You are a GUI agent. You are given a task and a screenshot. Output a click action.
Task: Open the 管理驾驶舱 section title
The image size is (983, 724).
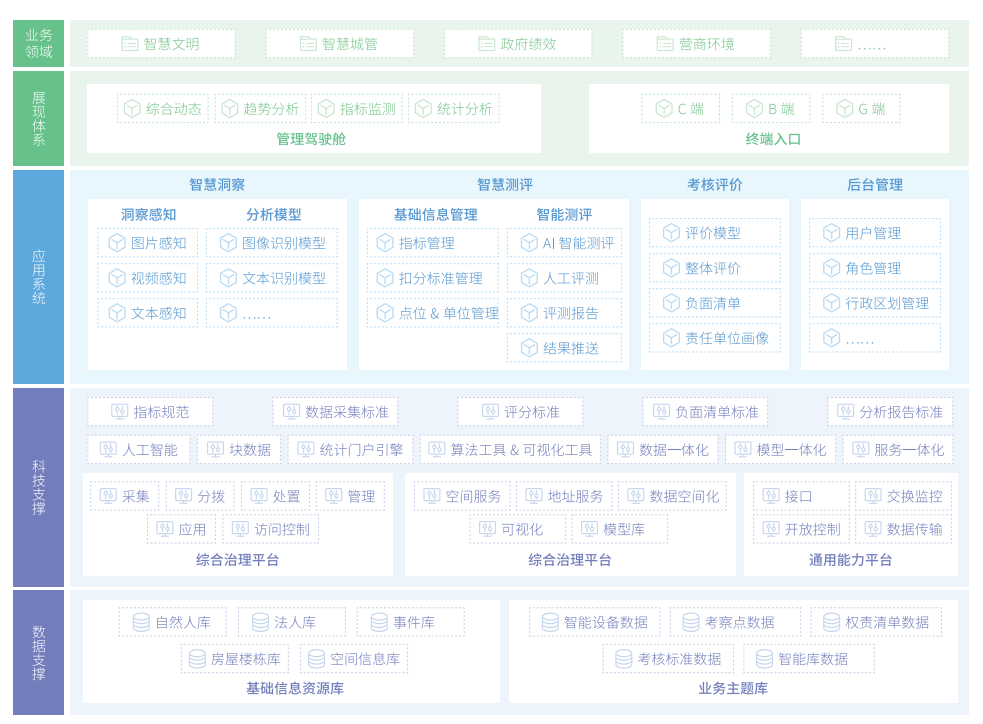(311, 139)
